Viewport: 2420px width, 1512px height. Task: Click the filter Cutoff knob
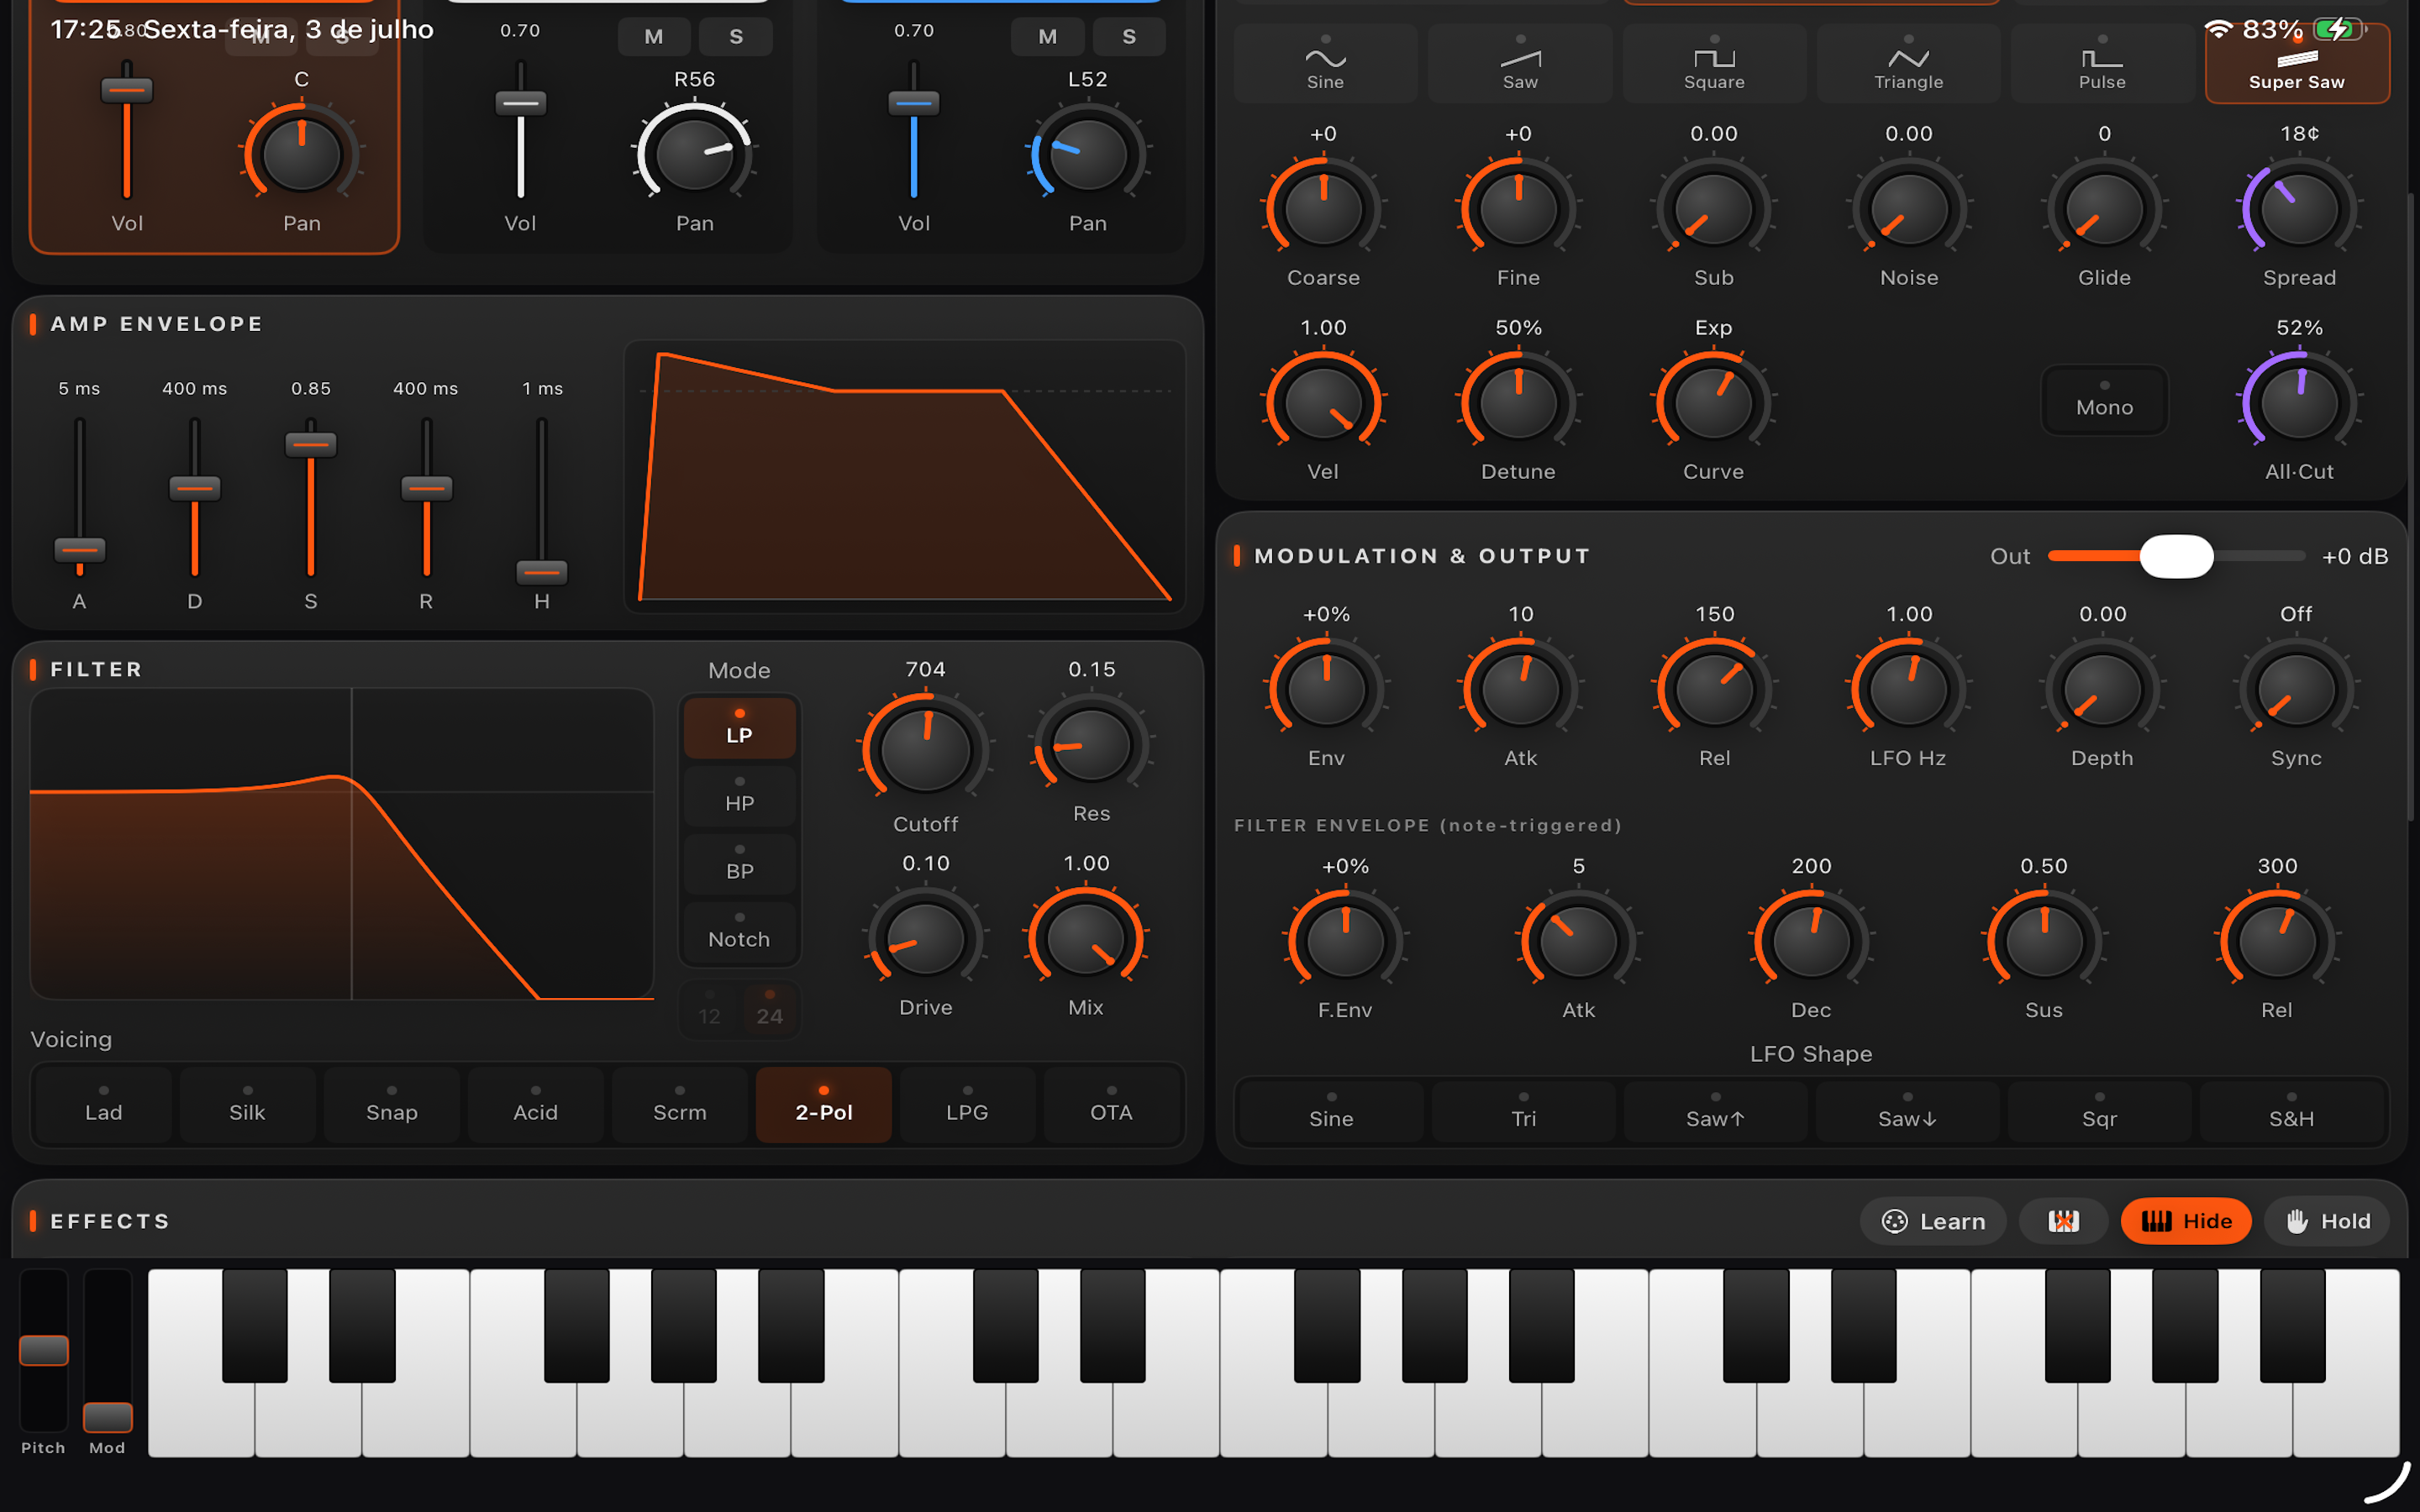pos(925,748)
